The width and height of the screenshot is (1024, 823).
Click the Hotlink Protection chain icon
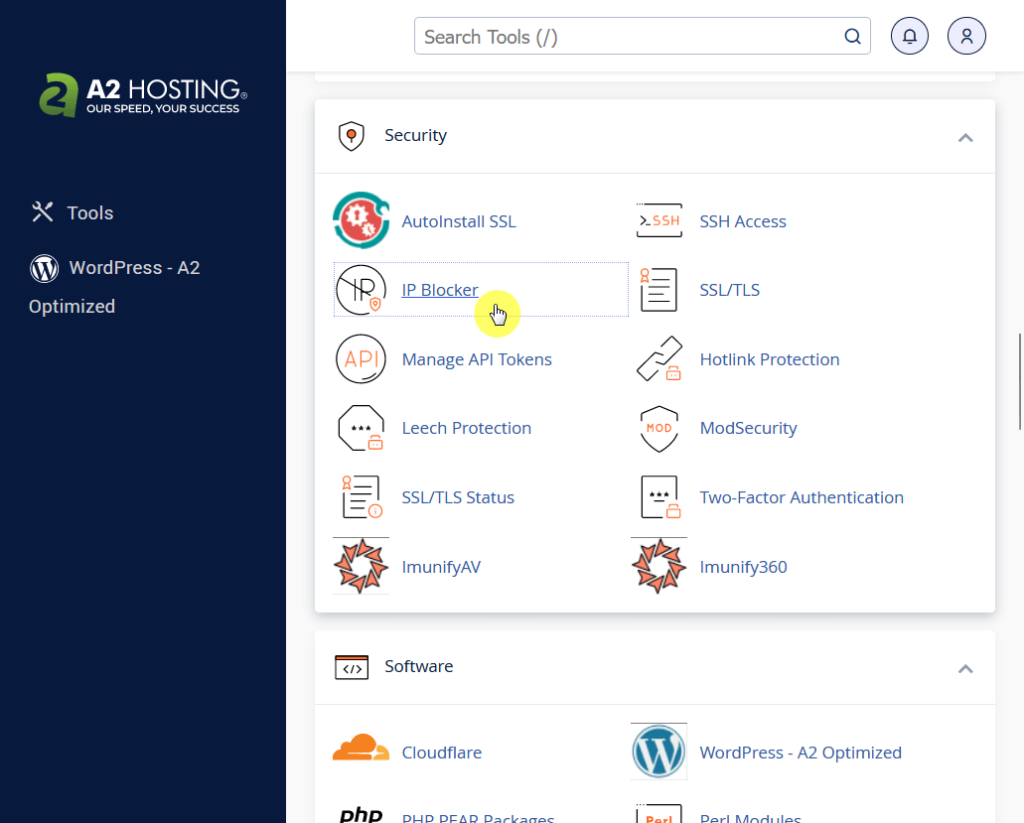tap(659, 359)
